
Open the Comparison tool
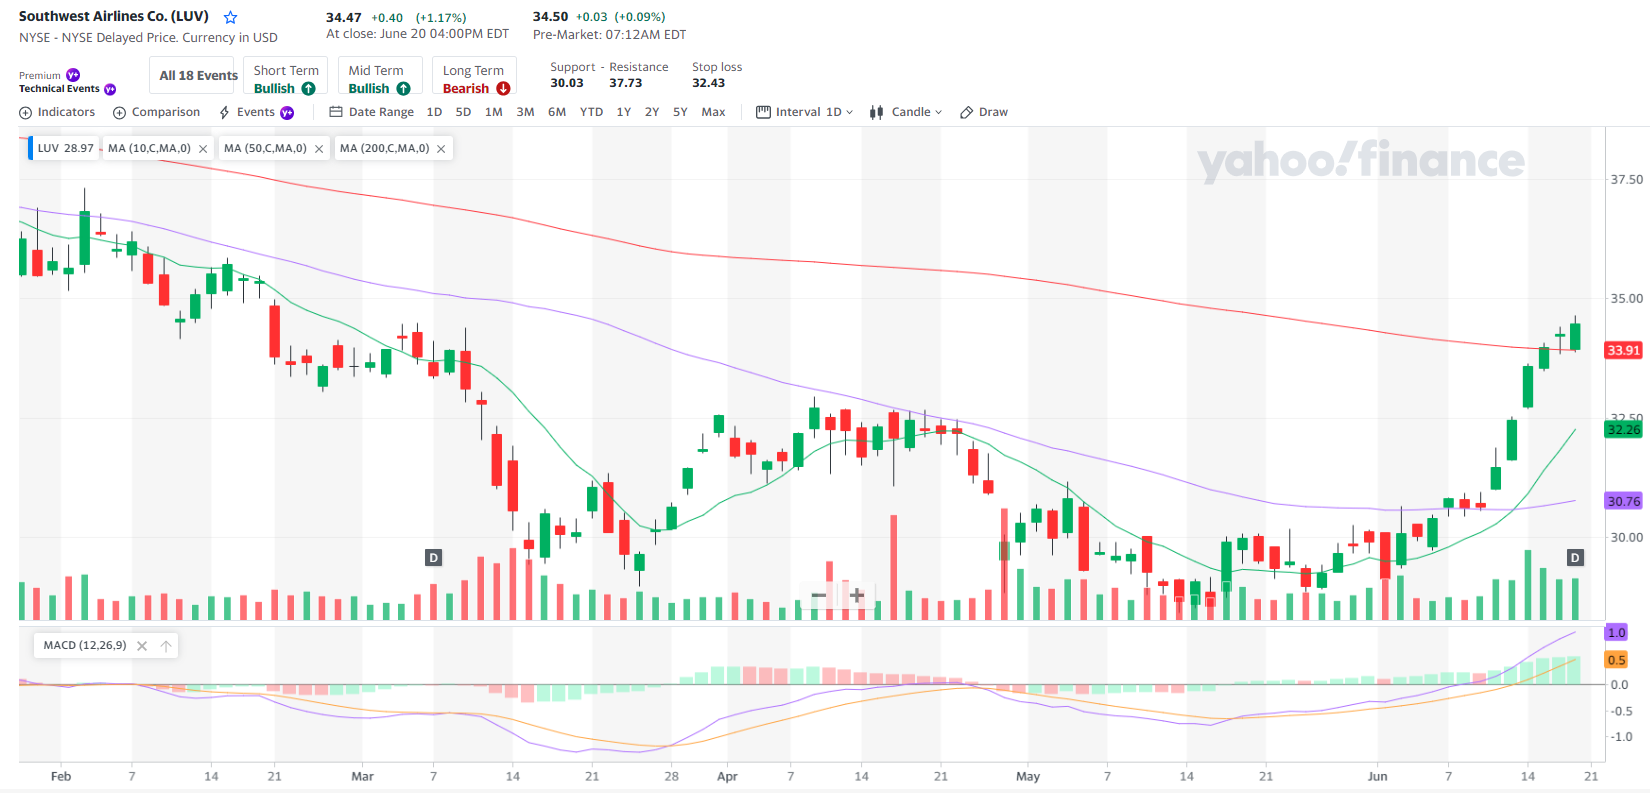156,112
